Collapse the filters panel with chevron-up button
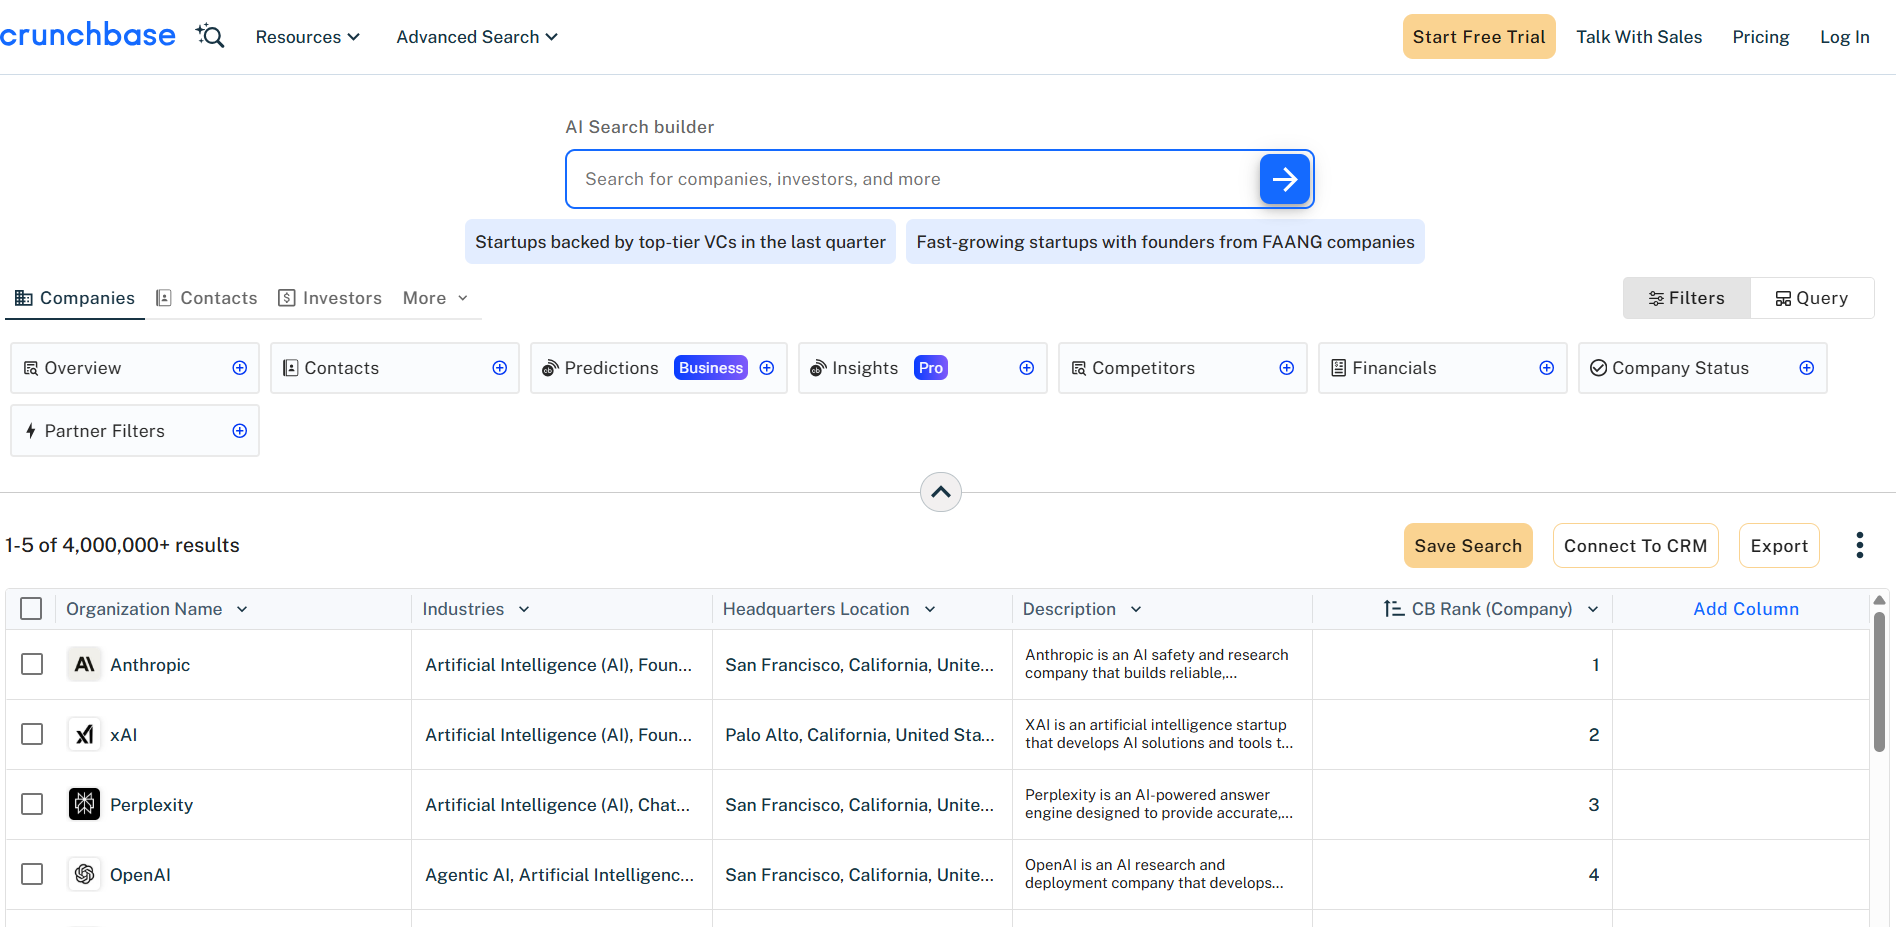1896x927 pixels. click(x=941, y=492)
